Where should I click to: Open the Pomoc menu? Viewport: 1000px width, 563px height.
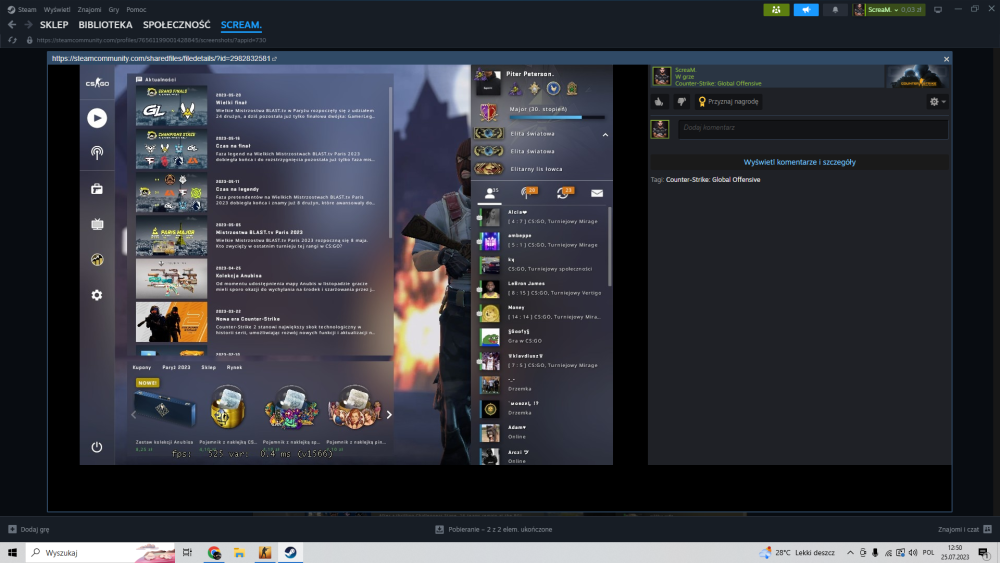tap(136, 10)
